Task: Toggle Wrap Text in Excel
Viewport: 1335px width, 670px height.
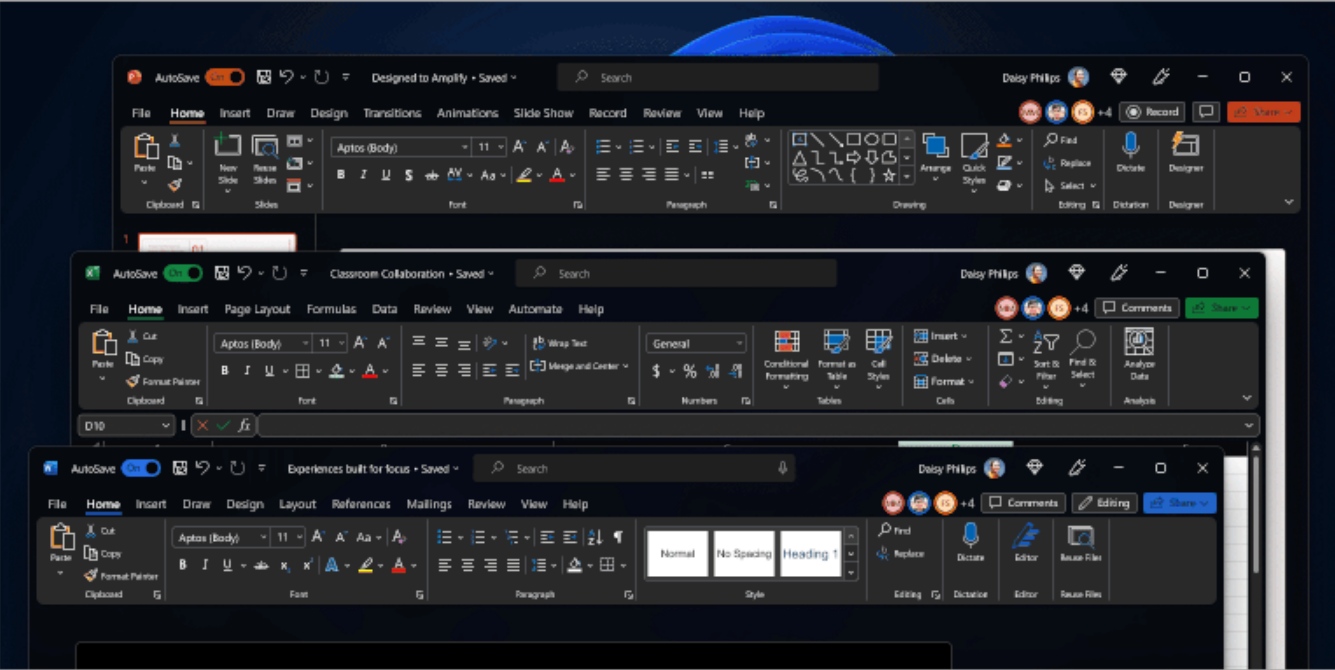Action: pyautogui.click(x=559, y=343)
